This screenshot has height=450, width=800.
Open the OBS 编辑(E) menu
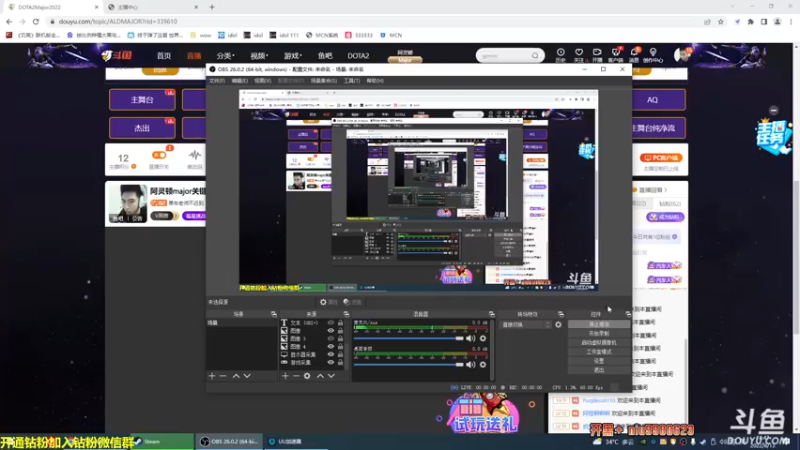[x=239, y=81]
